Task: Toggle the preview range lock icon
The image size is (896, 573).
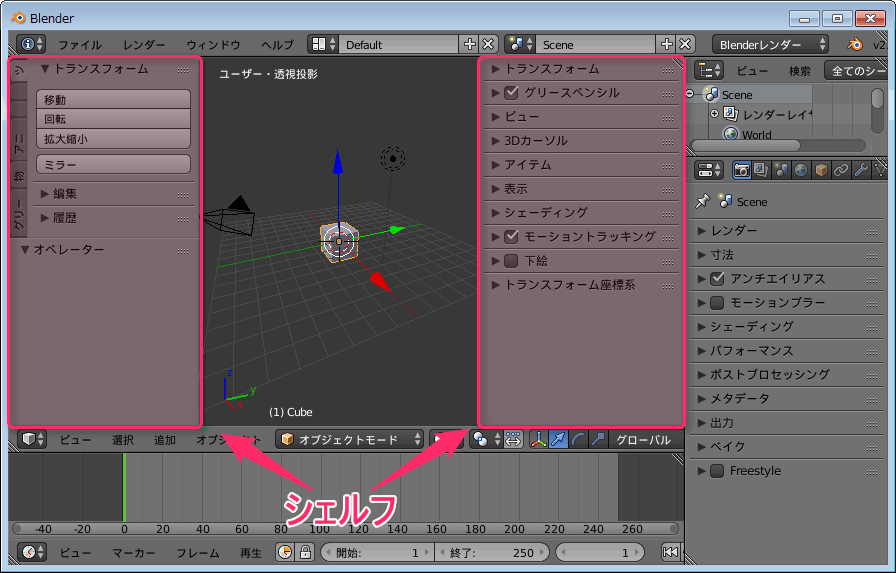Action: pyautogui.click(x=305, y=552)
